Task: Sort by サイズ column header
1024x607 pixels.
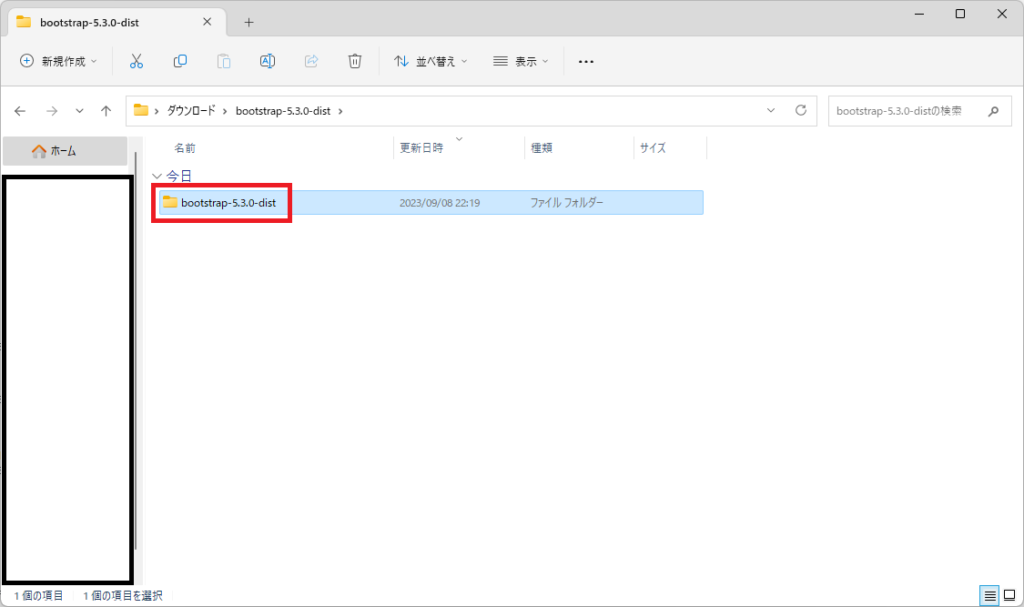Action: pyautogui.click(x=652, y=148)
